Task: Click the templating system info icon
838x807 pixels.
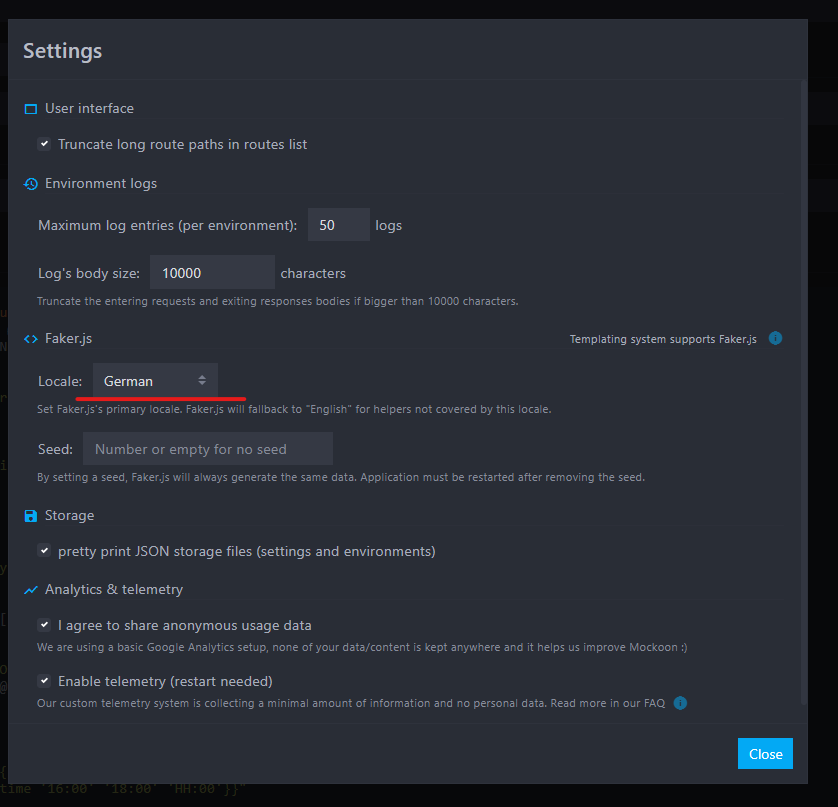Action: point(775,338)
